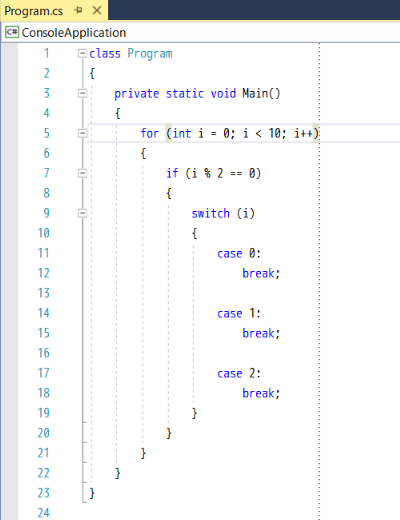
Task: Pin the Program.cs tab
Action: [x=78, y=10]
